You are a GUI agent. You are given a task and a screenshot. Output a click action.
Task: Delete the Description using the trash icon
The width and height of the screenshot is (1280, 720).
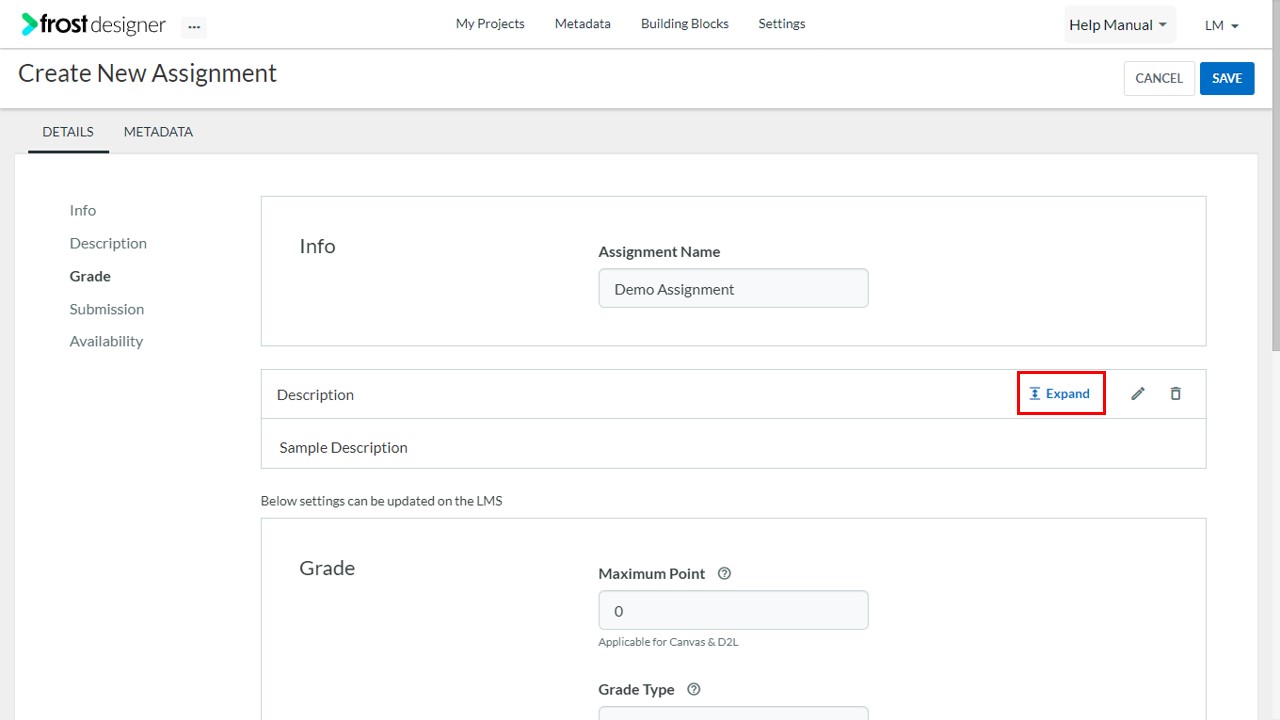click(x=1175, y=394)
